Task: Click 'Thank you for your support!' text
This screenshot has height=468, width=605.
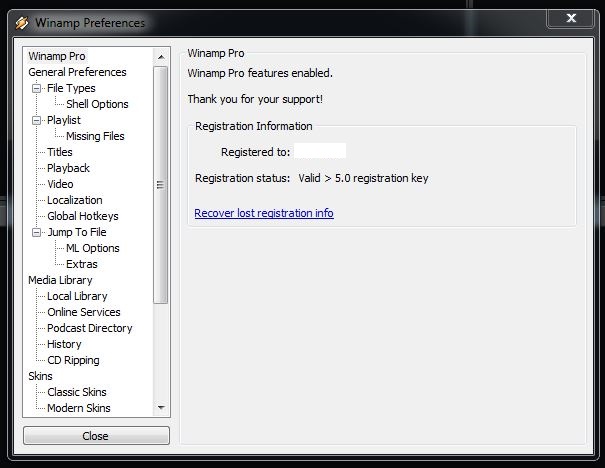Action: 255,99
